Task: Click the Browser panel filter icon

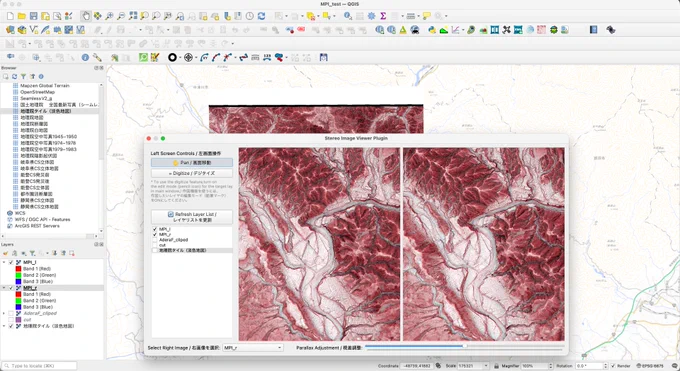Action: tap(23, 76)
